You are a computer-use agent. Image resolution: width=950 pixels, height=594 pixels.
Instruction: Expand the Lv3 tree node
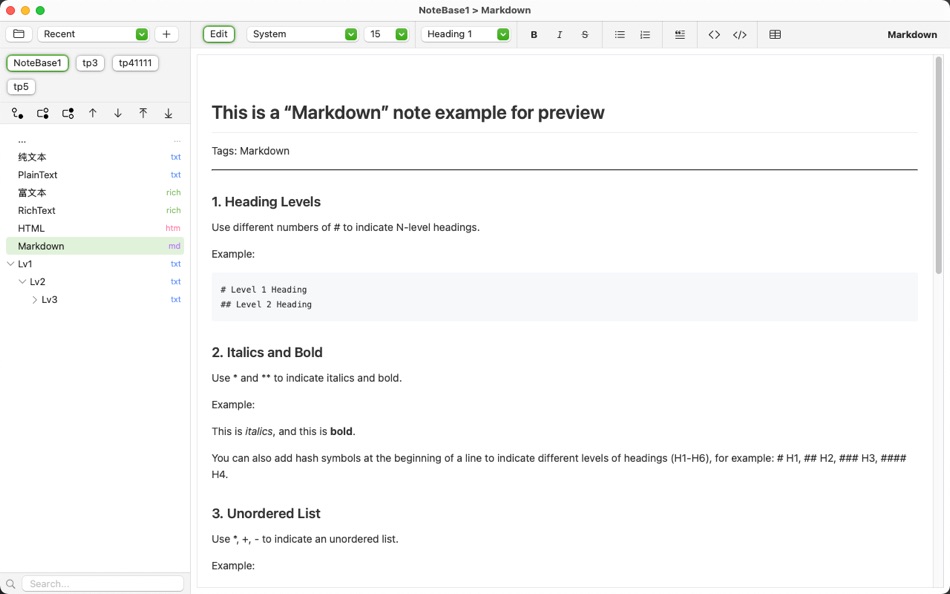pyautogui.click(x=35, y=299)
